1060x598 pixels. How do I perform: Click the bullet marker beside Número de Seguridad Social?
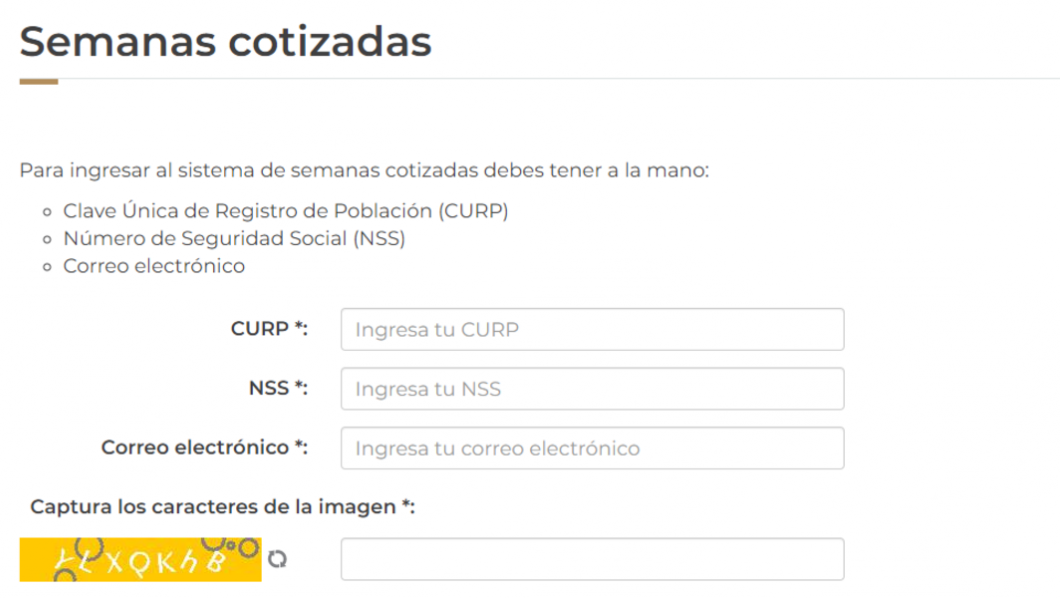[46, 240]
